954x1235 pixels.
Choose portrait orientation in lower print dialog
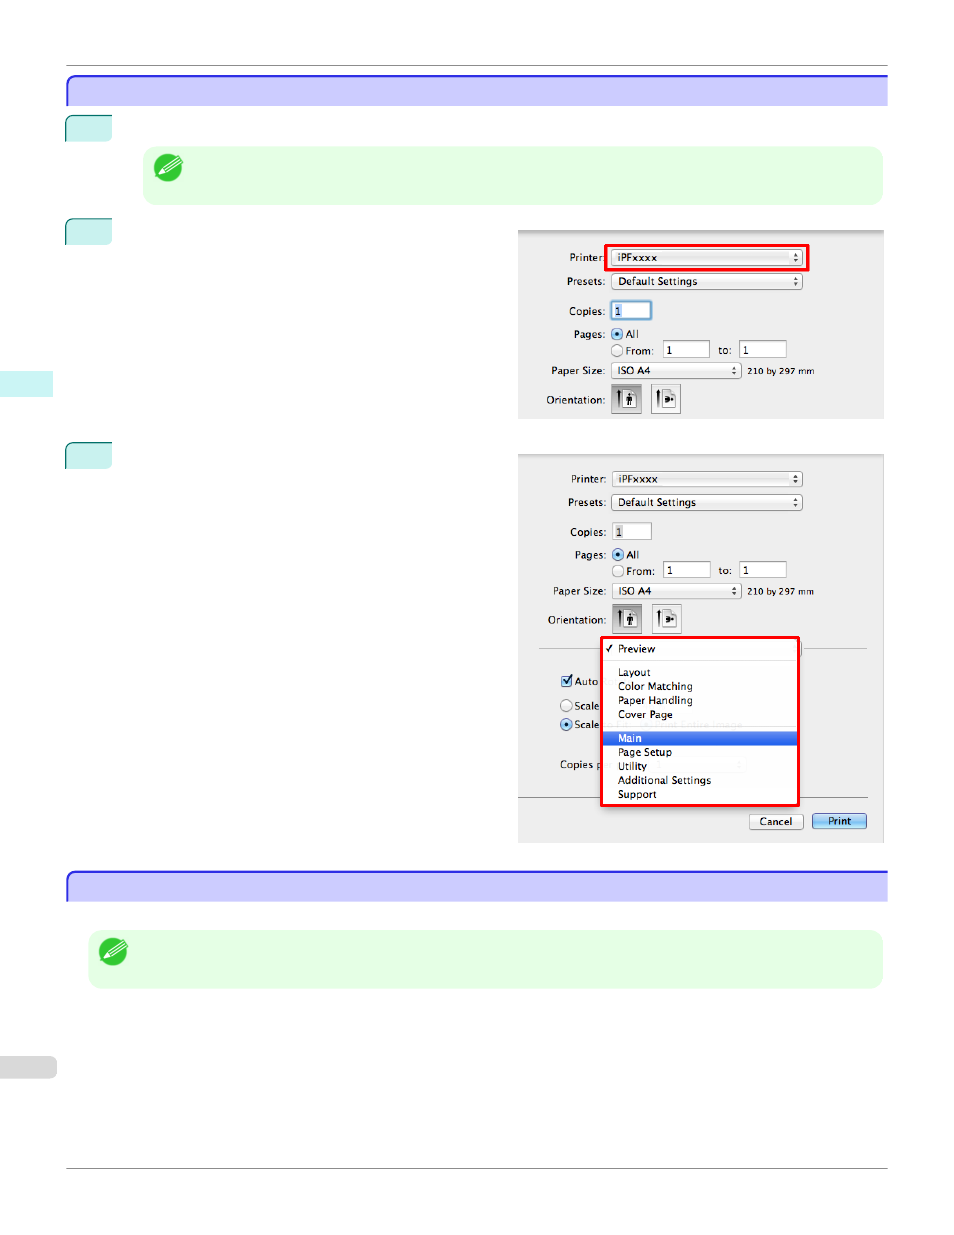(627, 620)
